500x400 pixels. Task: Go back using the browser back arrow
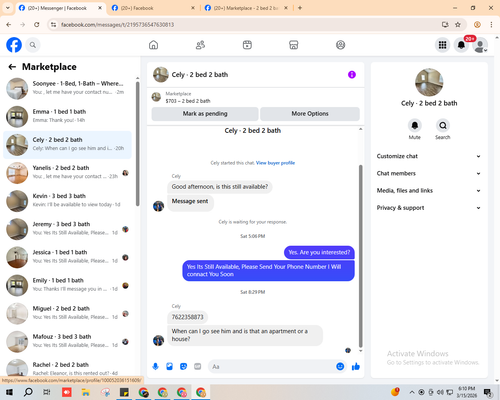point(9,25)
